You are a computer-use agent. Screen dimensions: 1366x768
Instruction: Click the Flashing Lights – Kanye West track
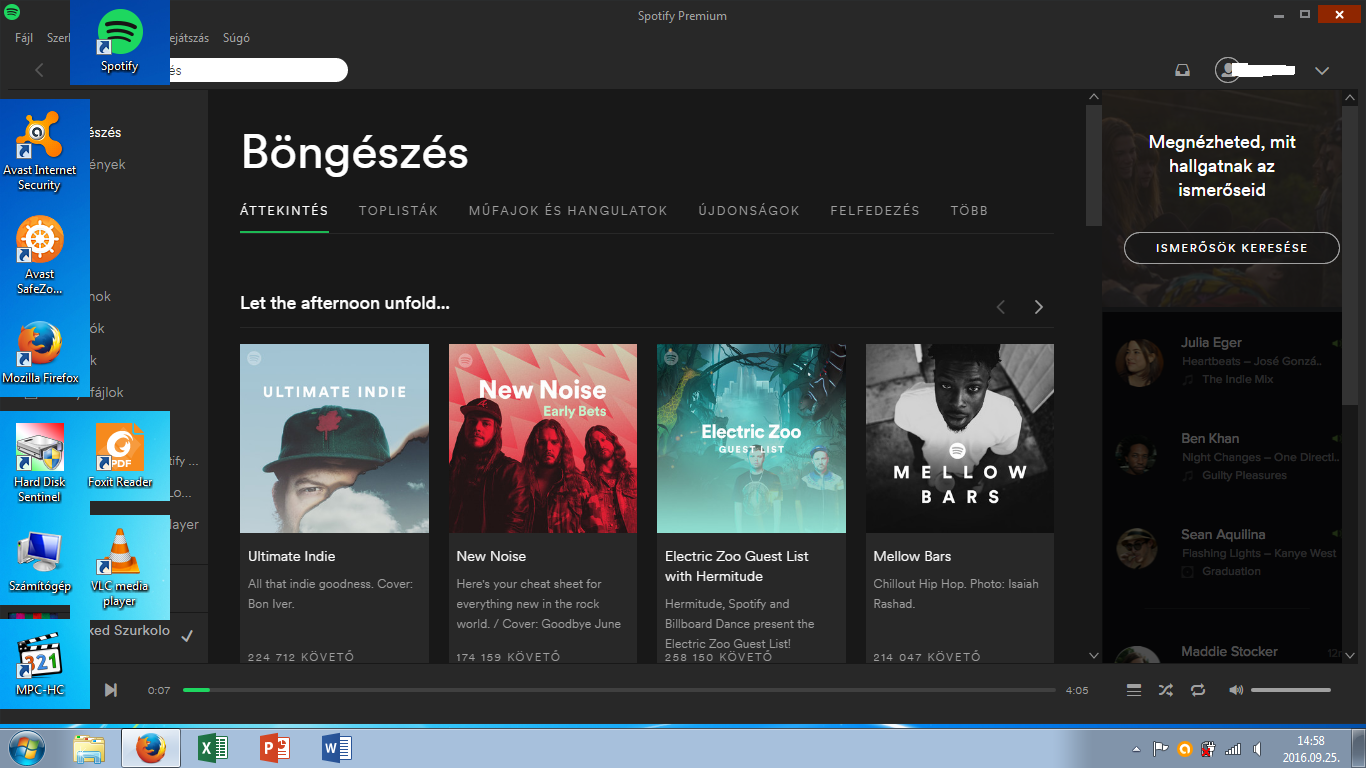pyautogui.click(x=1259, y=553)
